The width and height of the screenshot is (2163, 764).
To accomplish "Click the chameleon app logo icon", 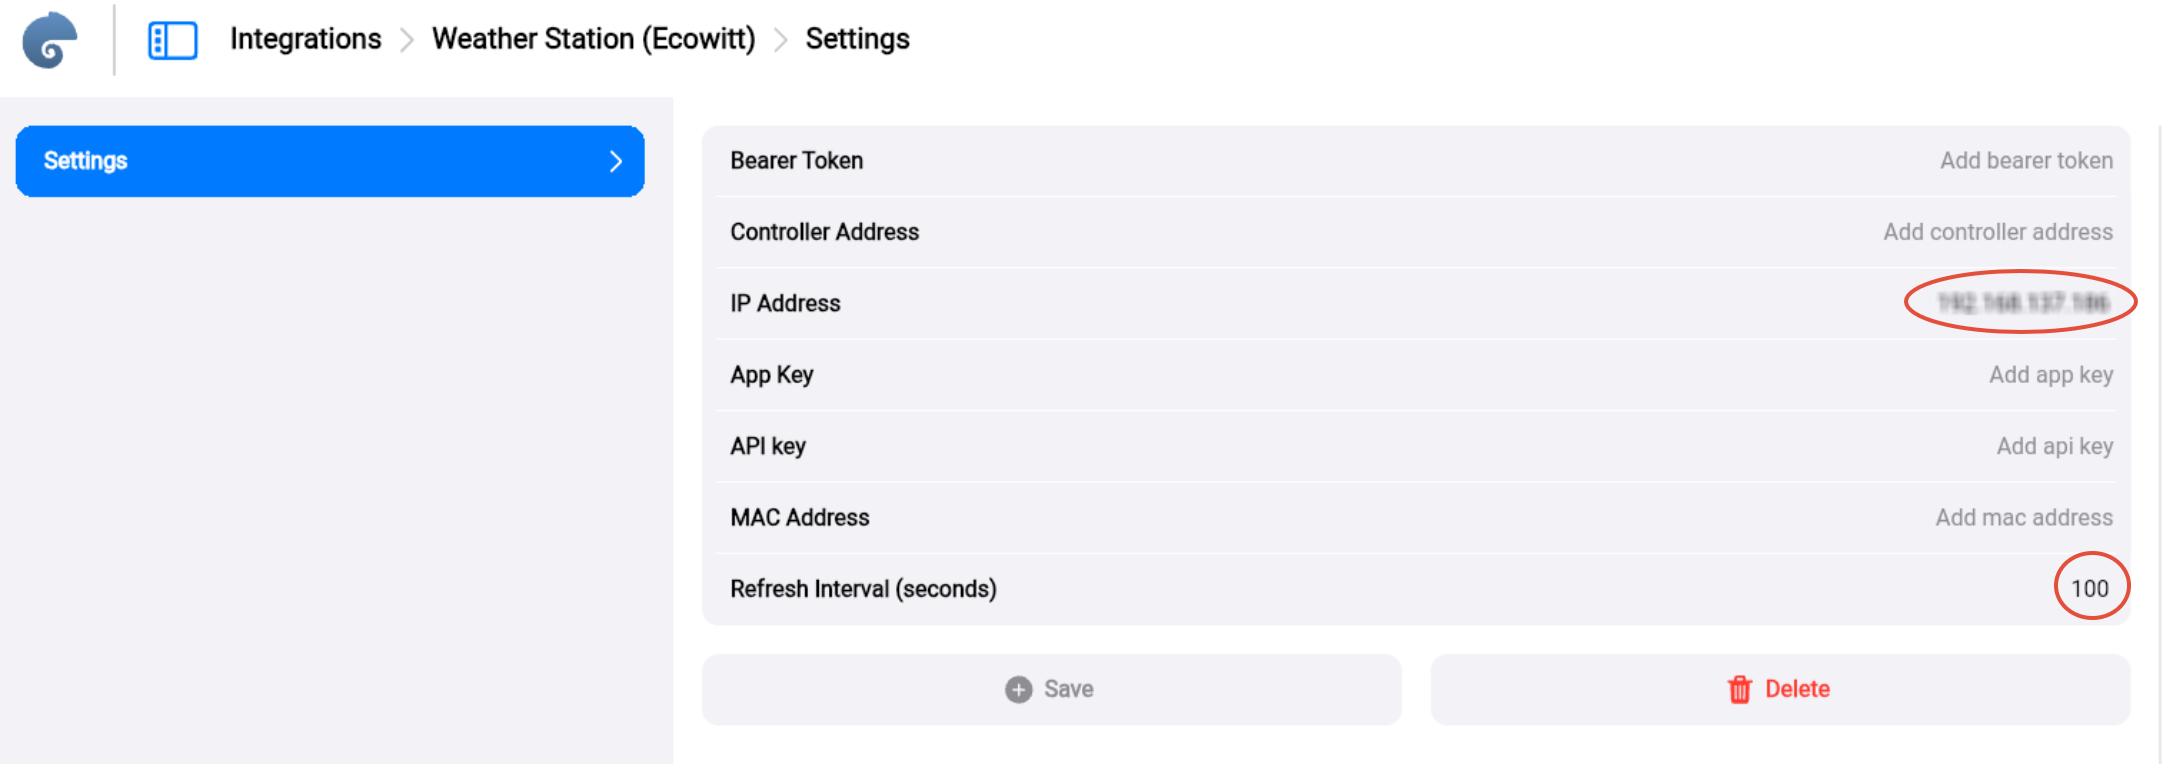I will (x=50, y=40).
